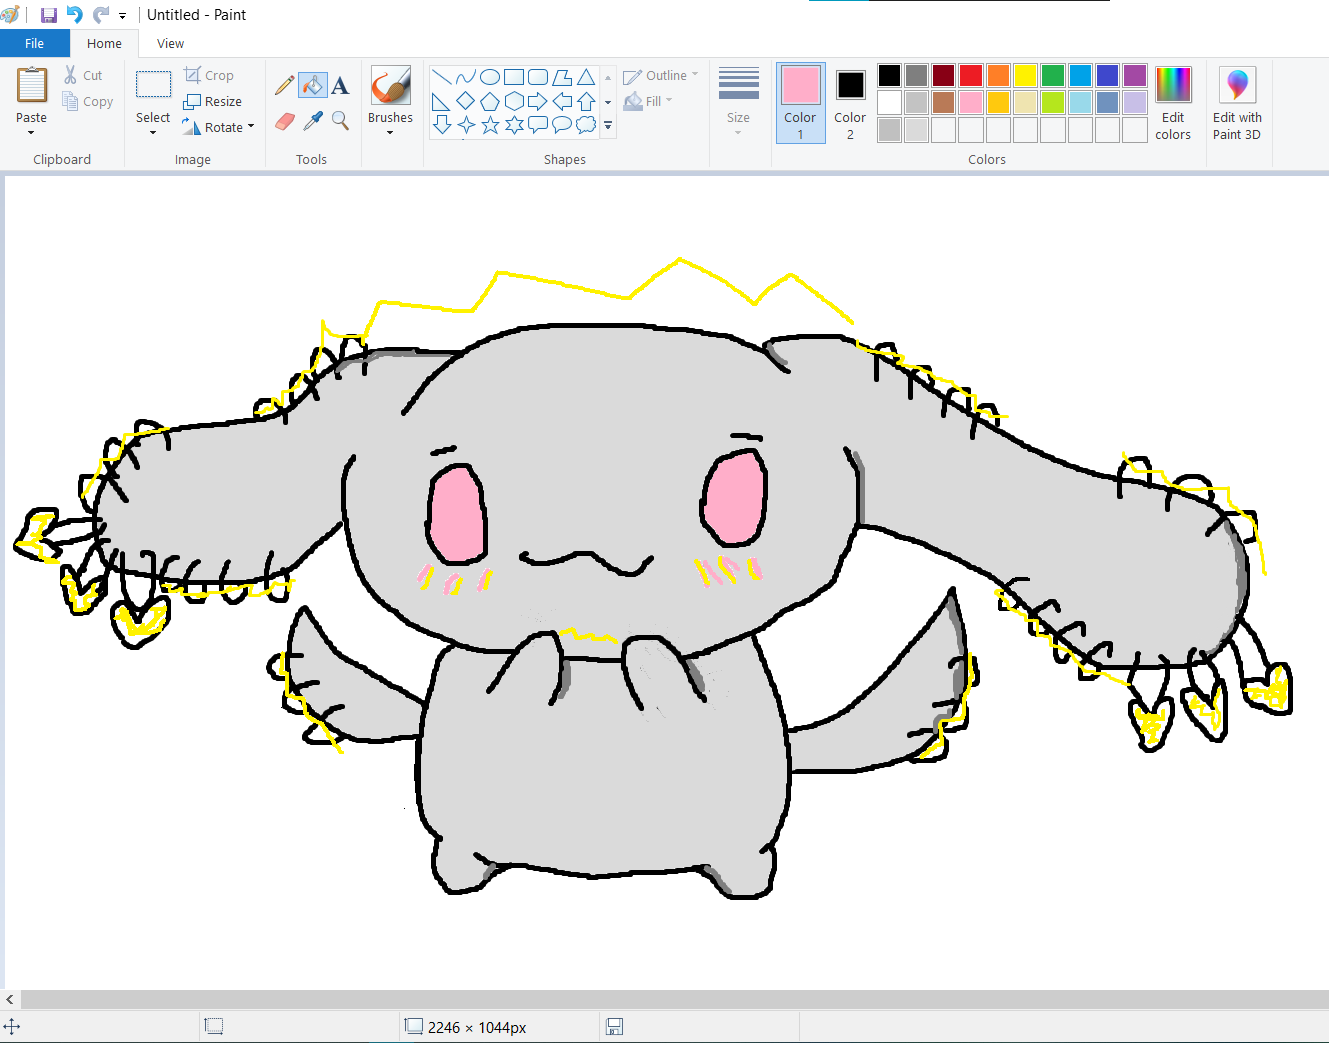This screenshot has width=1329, height=1043.
Task: Select Color 1 foreground box
Action: (800, 103)
